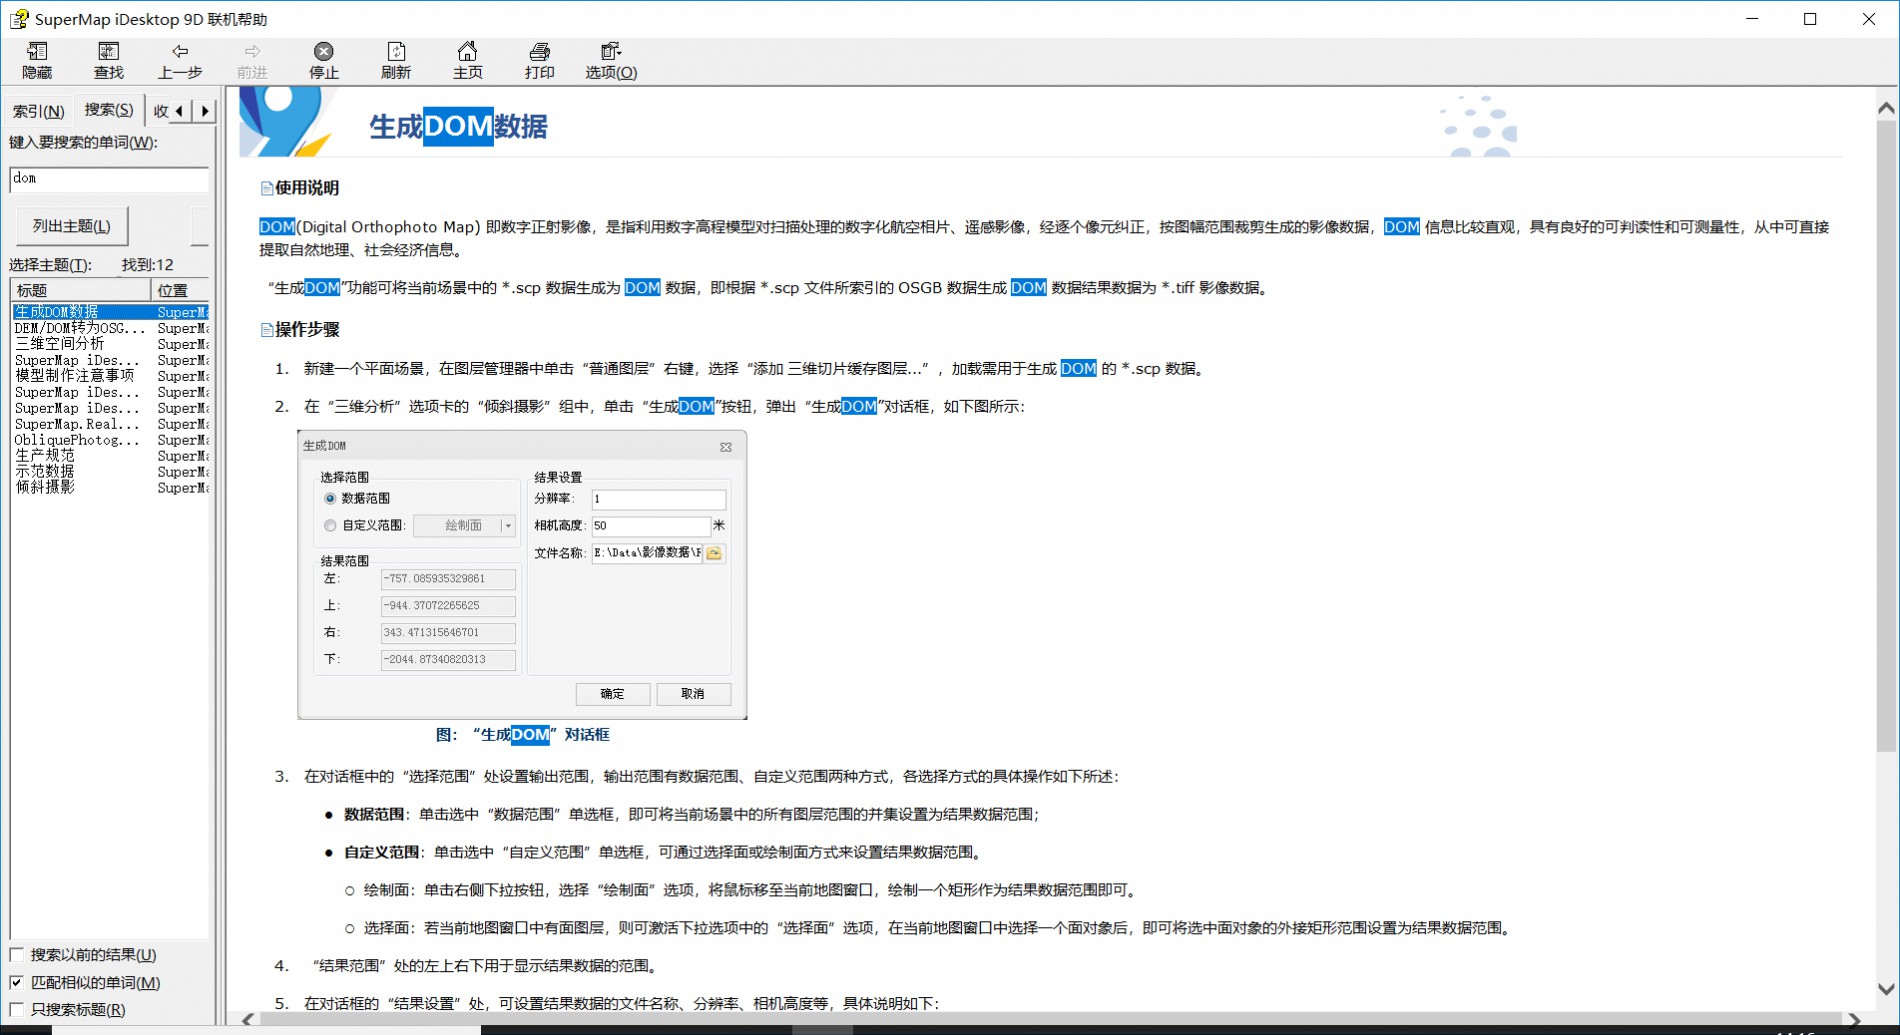Select the 三维空间分析 topic
Screen dimensions: 1900x1035
tap(110, 344)
